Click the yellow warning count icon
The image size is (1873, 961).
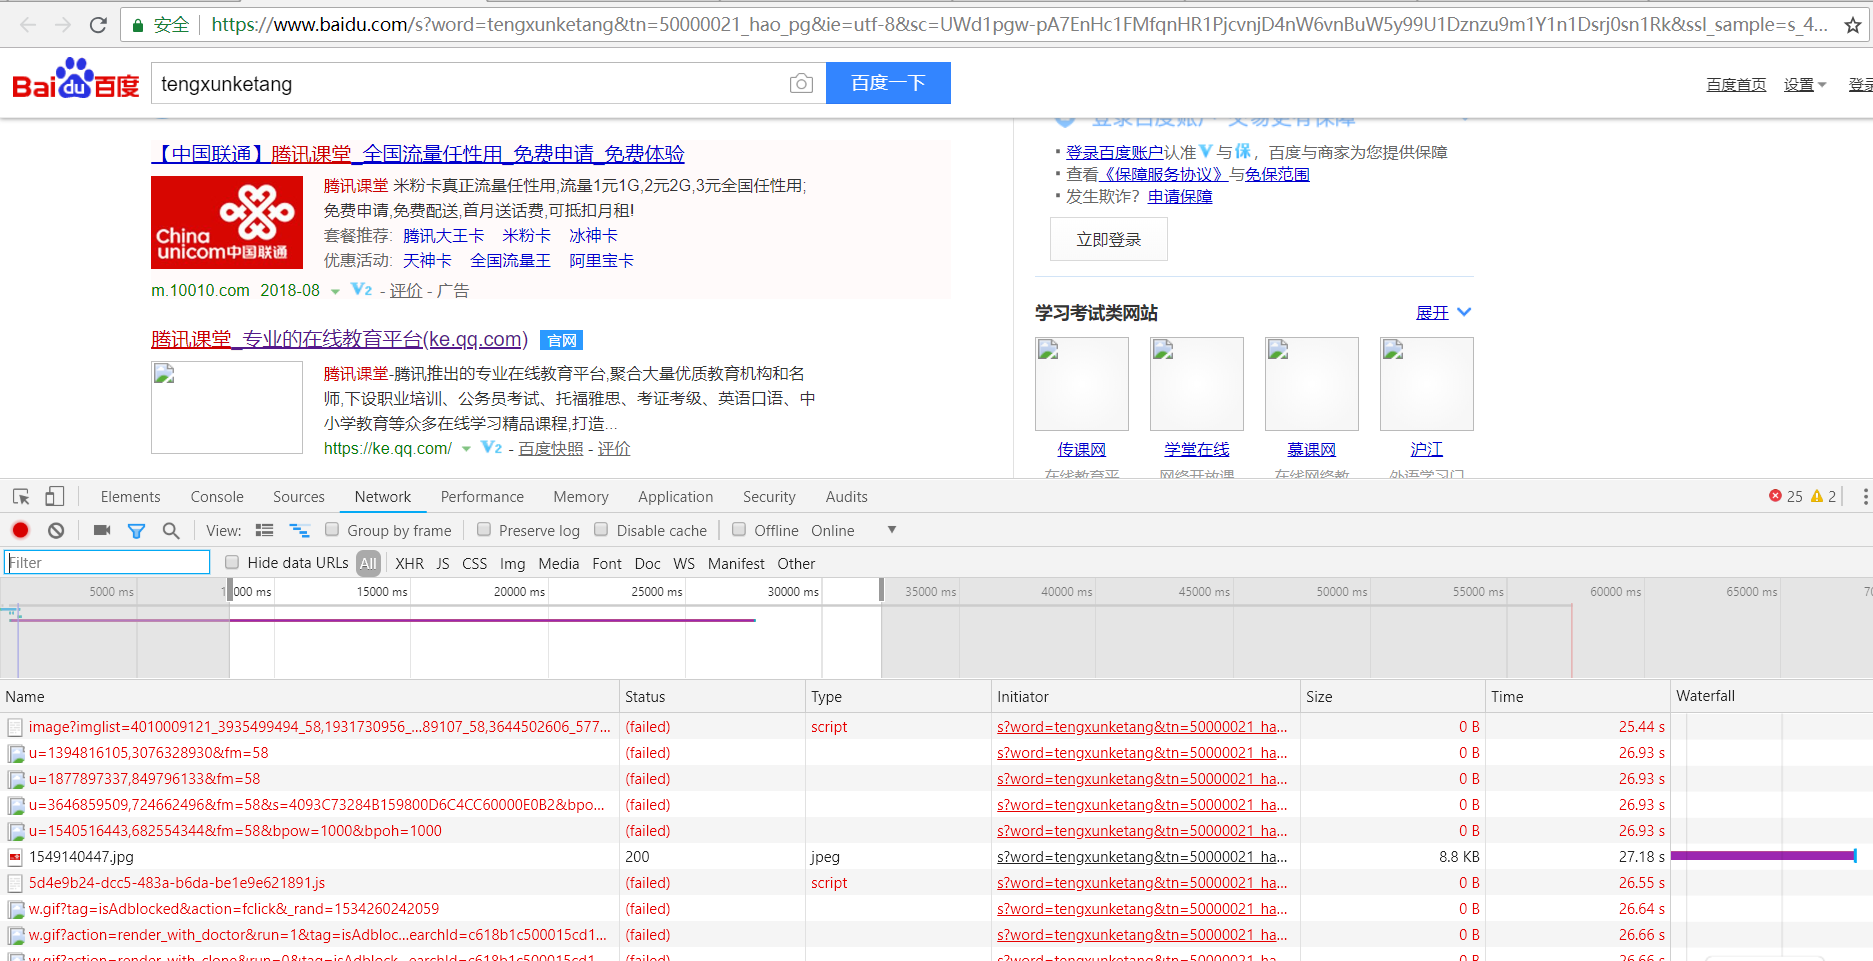[1817, 496]
